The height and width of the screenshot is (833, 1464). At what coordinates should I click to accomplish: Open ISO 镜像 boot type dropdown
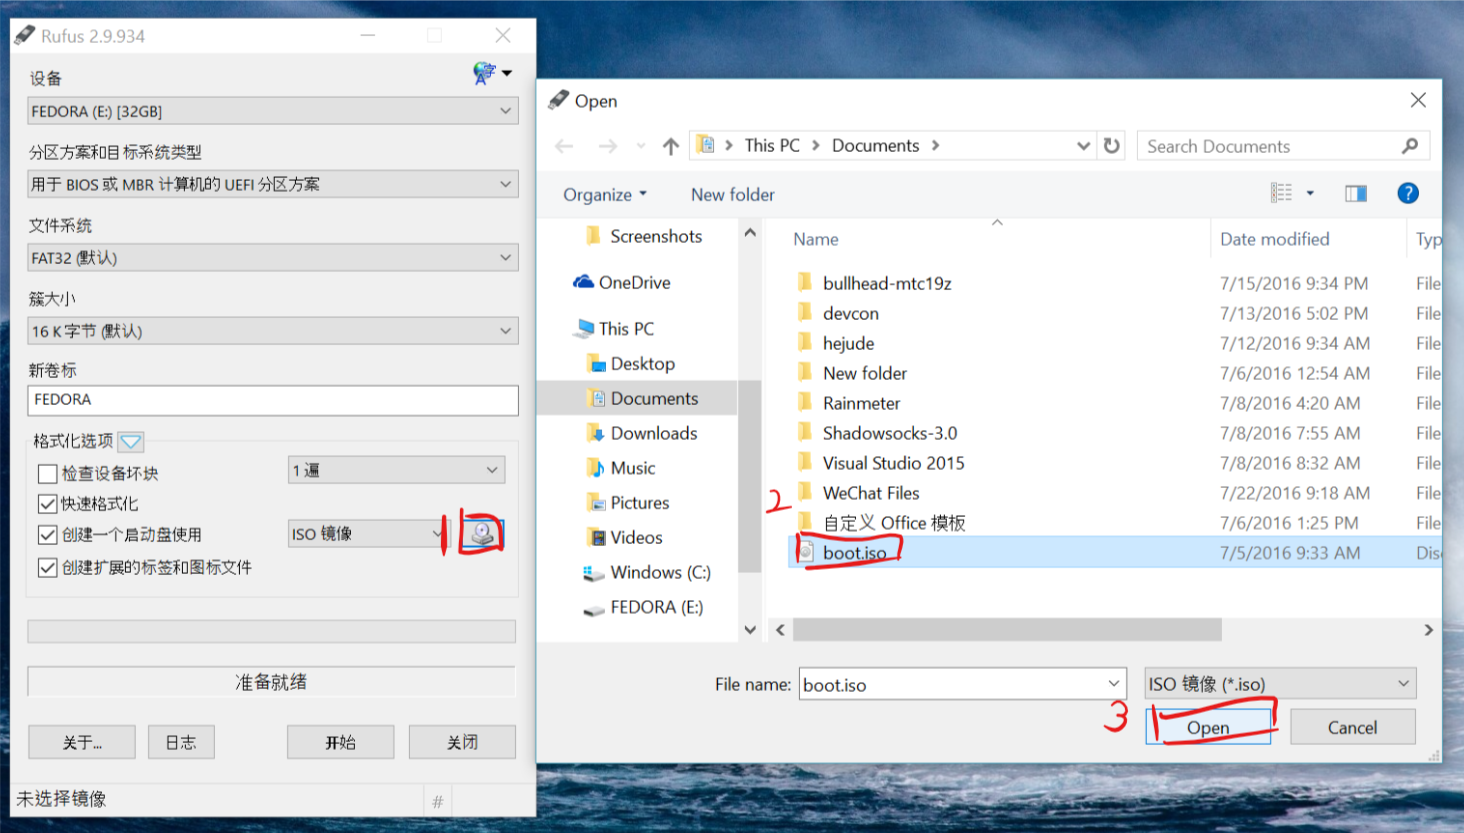point(364,534)
